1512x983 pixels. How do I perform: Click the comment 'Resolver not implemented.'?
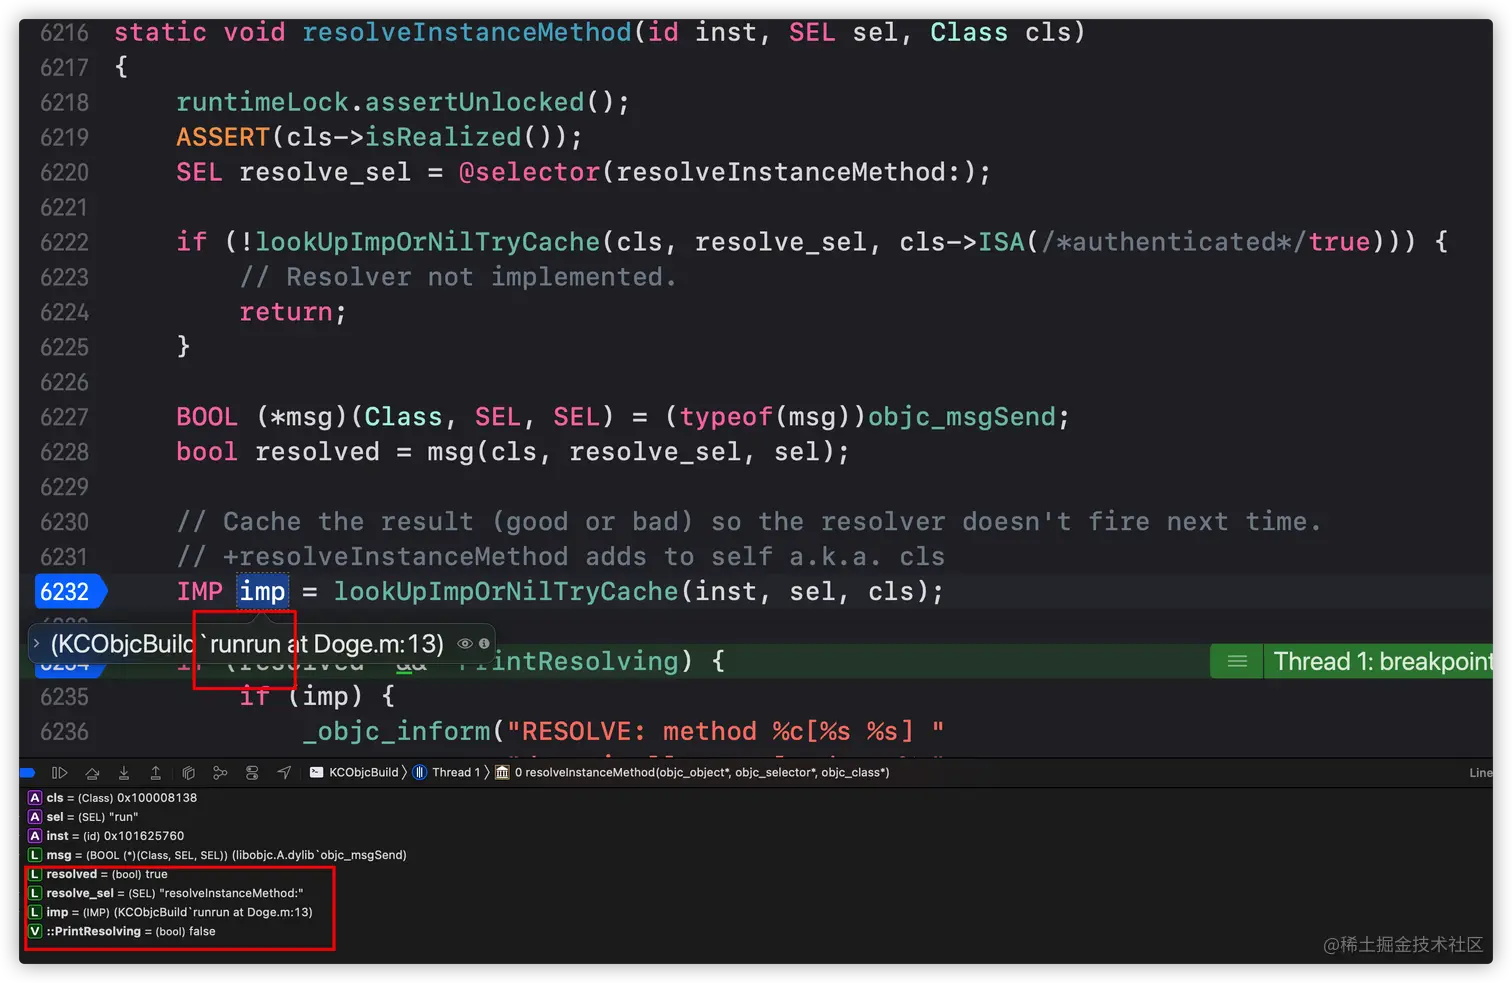[458, 277]
